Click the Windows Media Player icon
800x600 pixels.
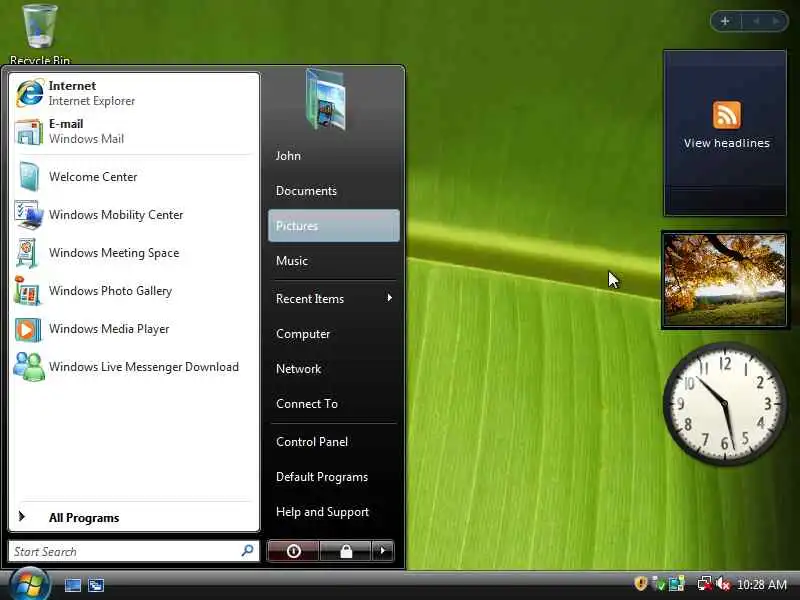click(x=28, y=329)
